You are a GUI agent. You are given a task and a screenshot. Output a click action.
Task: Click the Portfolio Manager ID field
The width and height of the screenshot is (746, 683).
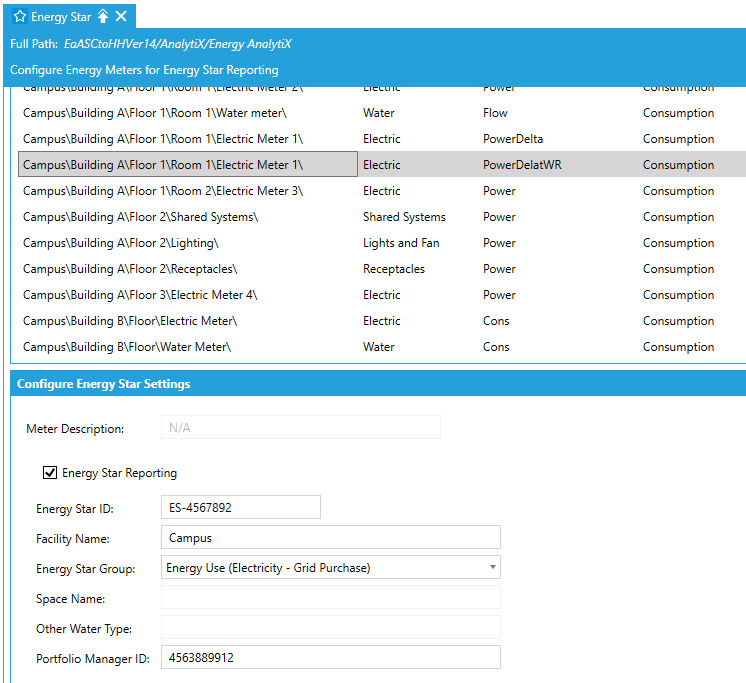330,657
